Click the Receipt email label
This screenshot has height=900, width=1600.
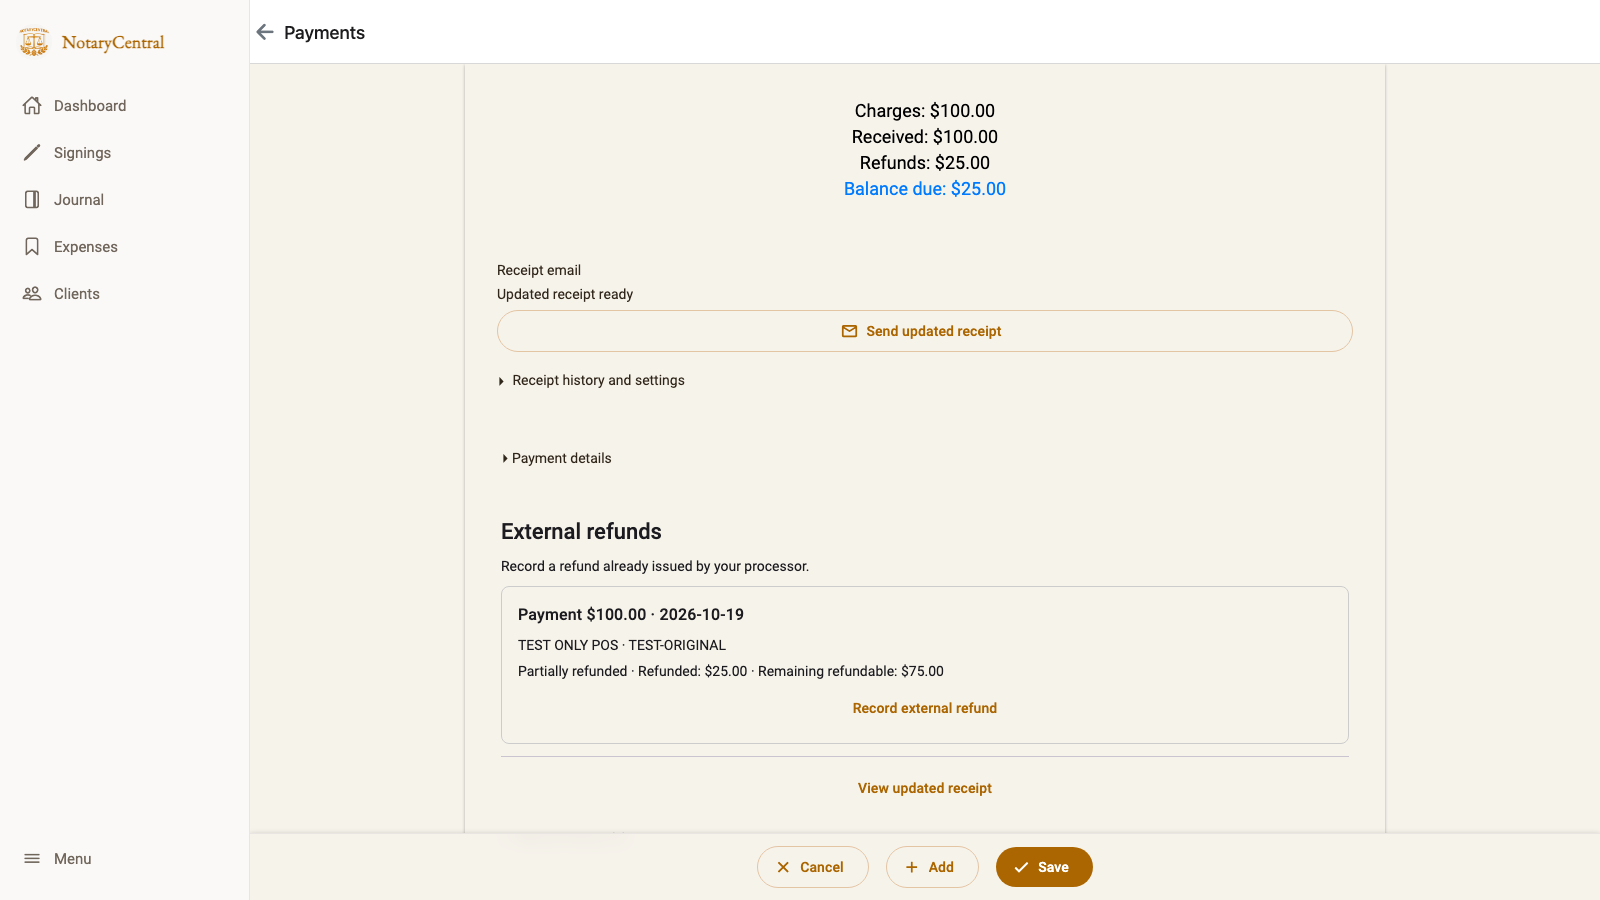click(539, 270)
